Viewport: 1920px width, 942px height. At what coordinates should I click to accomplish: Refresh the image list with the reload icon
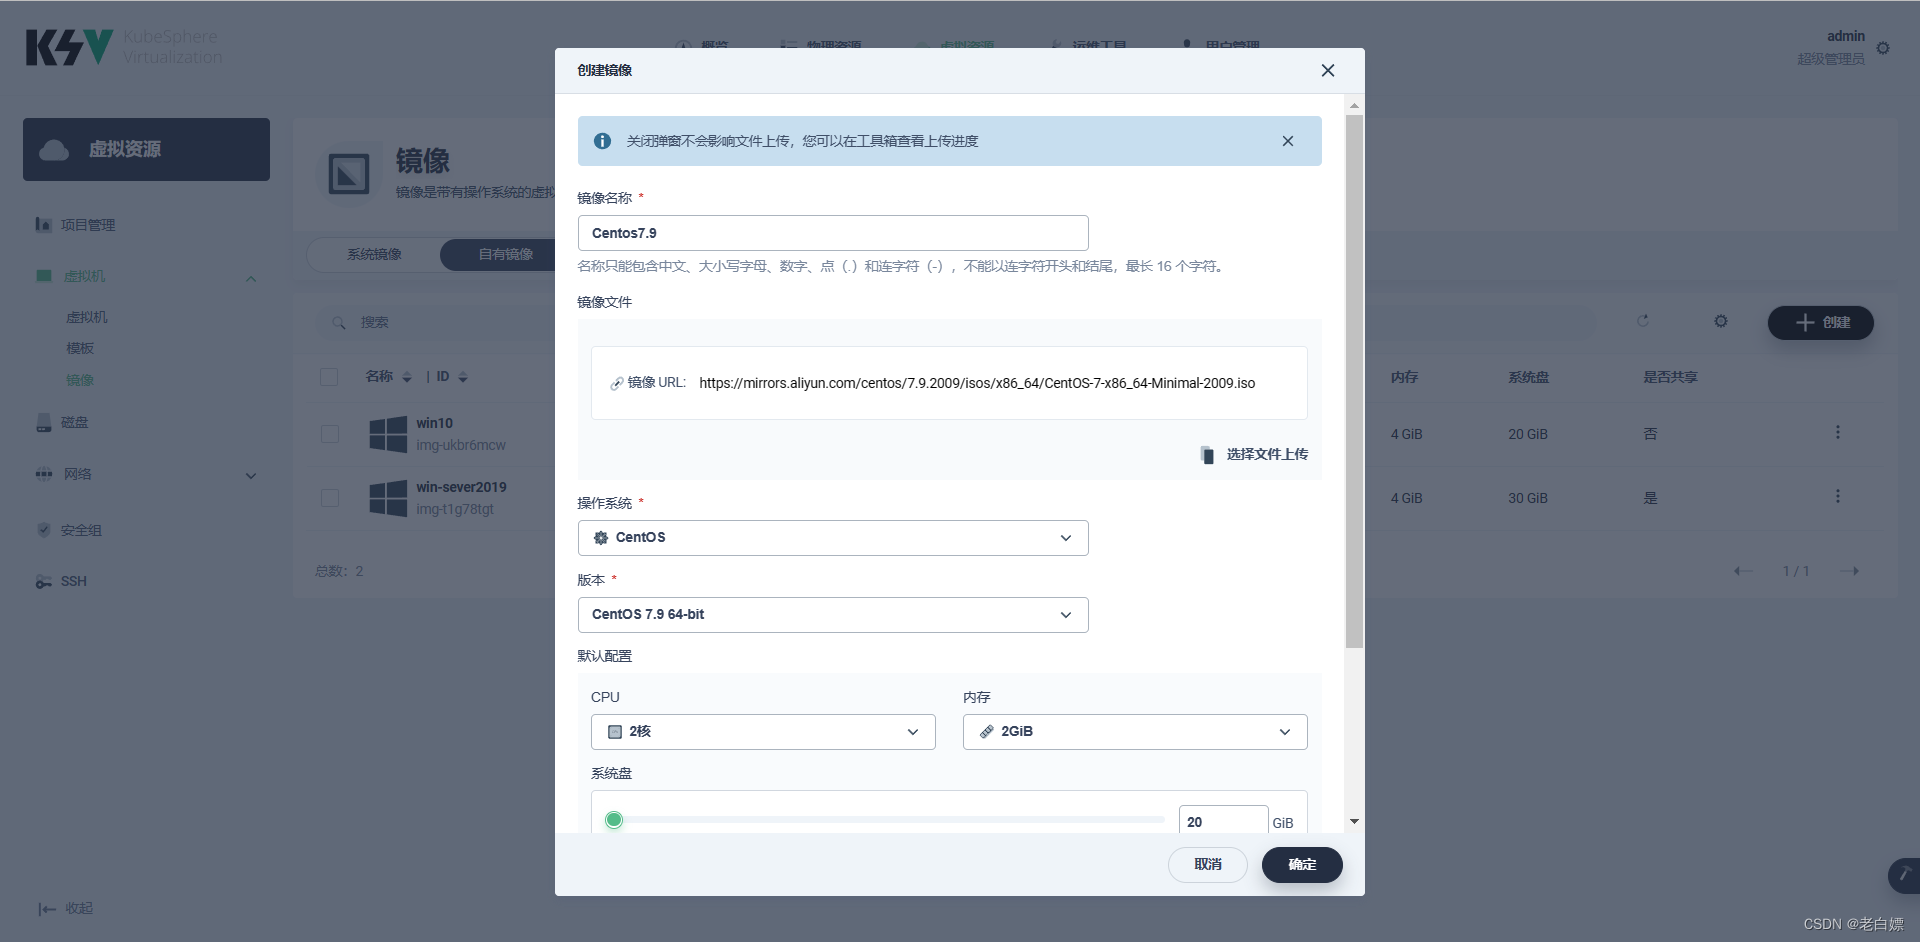(x=1642, y=321)
